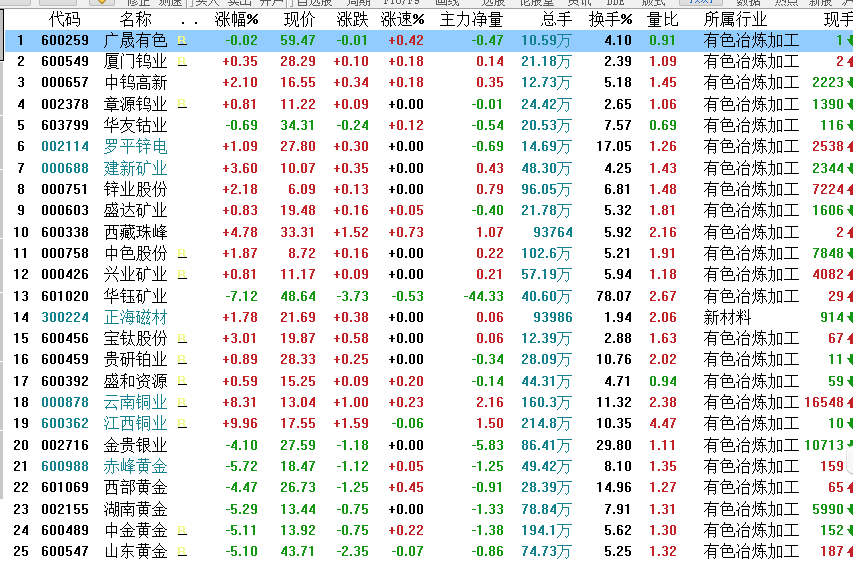The height and width of the screenshot is (561, 853).
Task: Select stock name 华钰矿业
Action: [x=135, y=297]
